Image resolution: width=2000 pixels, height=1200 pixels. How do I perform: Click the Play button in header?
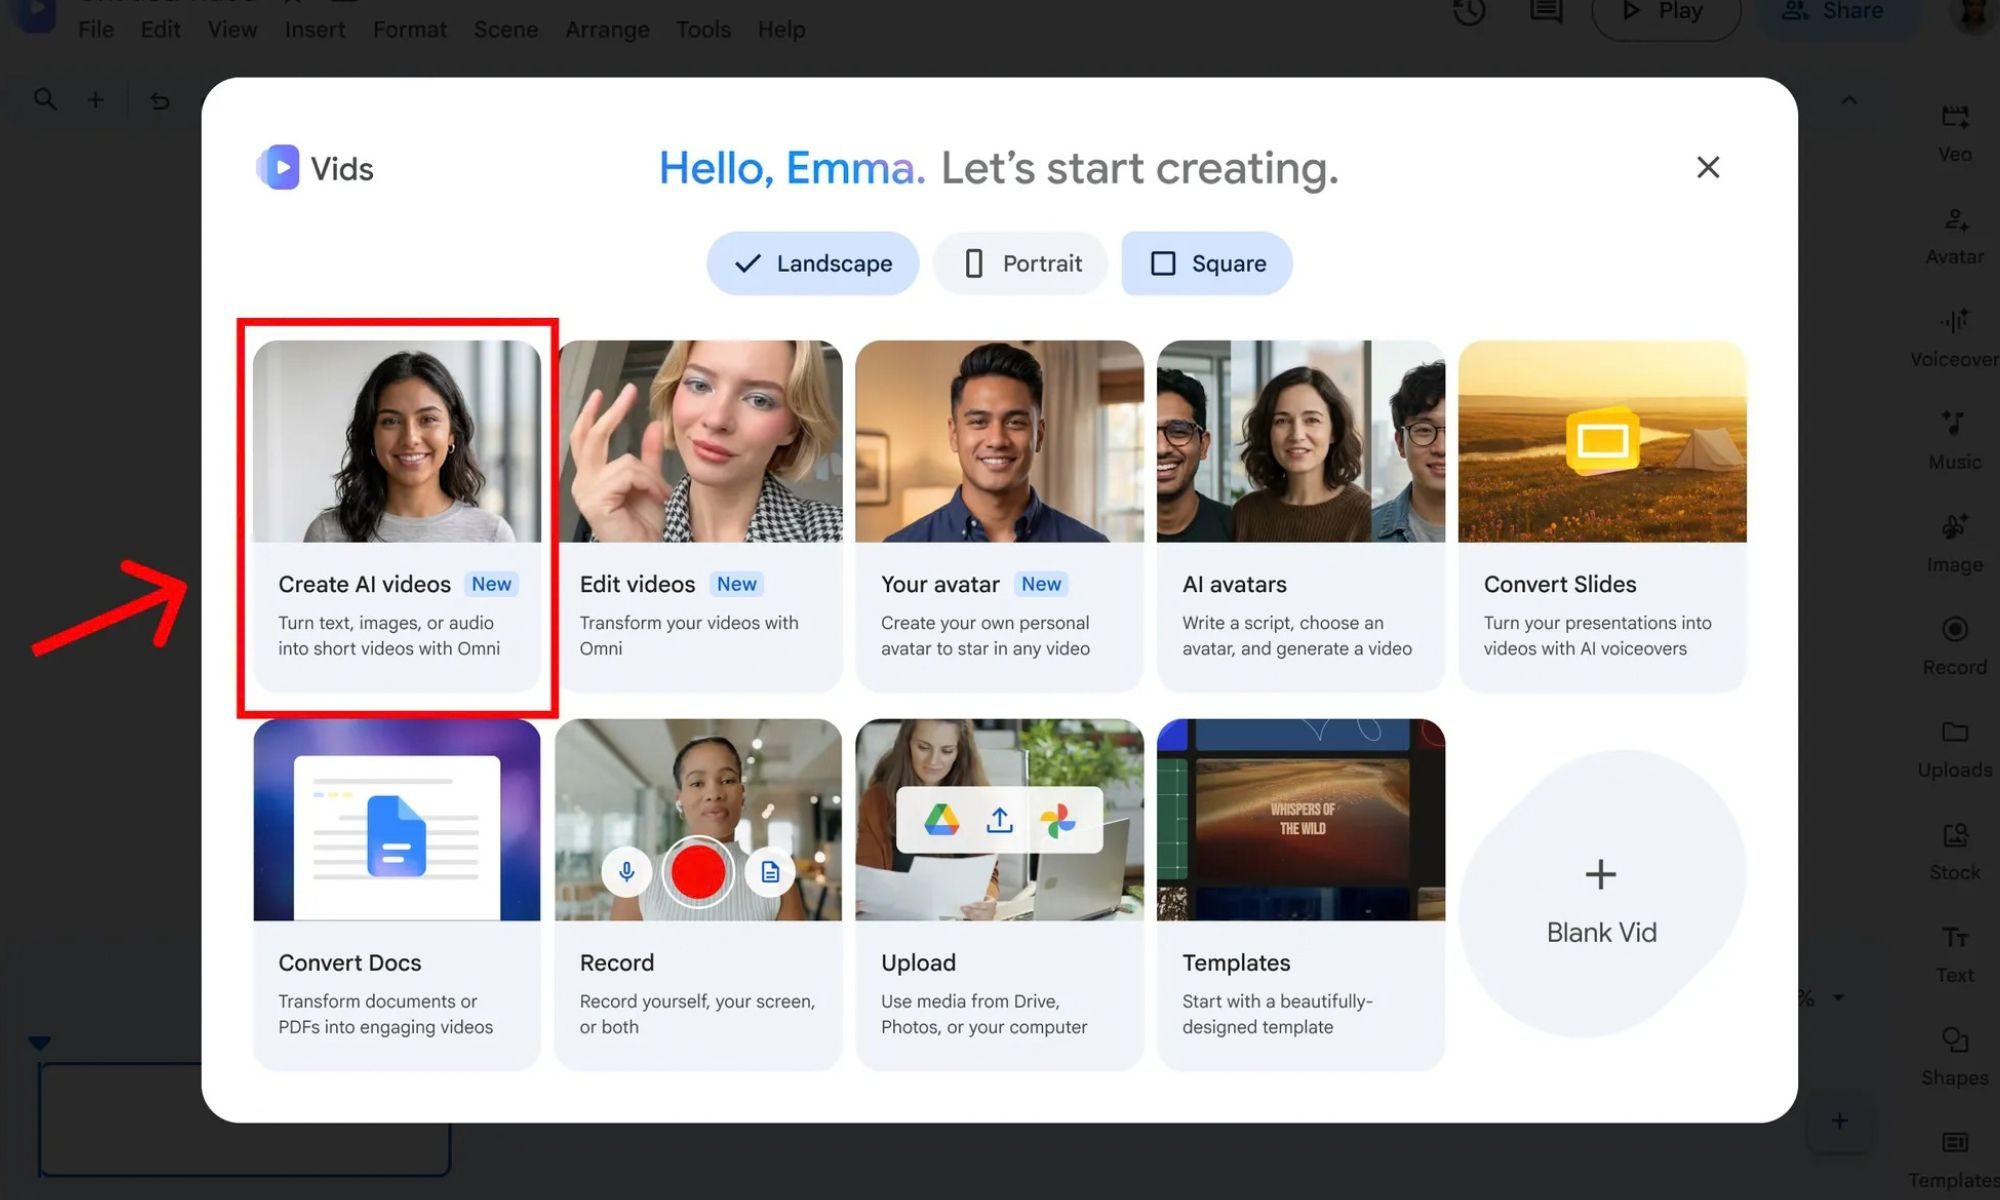[1666, 14]
